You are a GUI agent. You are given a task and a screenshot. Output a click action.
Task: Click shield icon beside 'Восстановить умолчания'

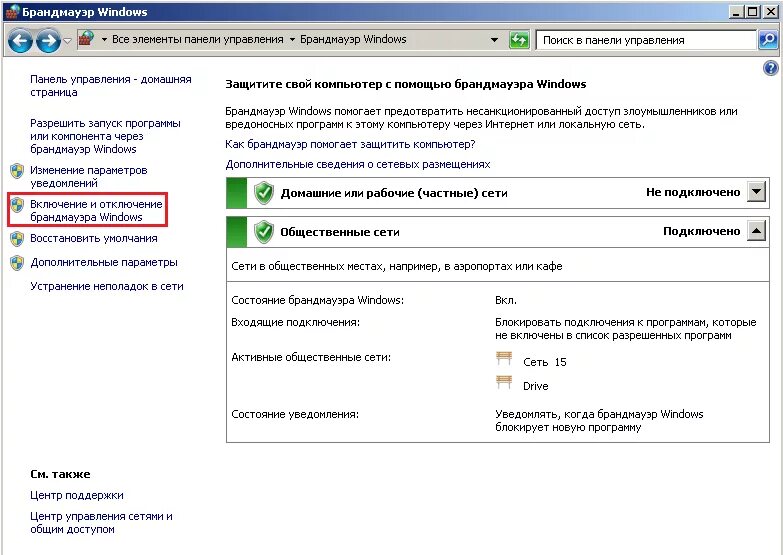[x=17, y=239]
